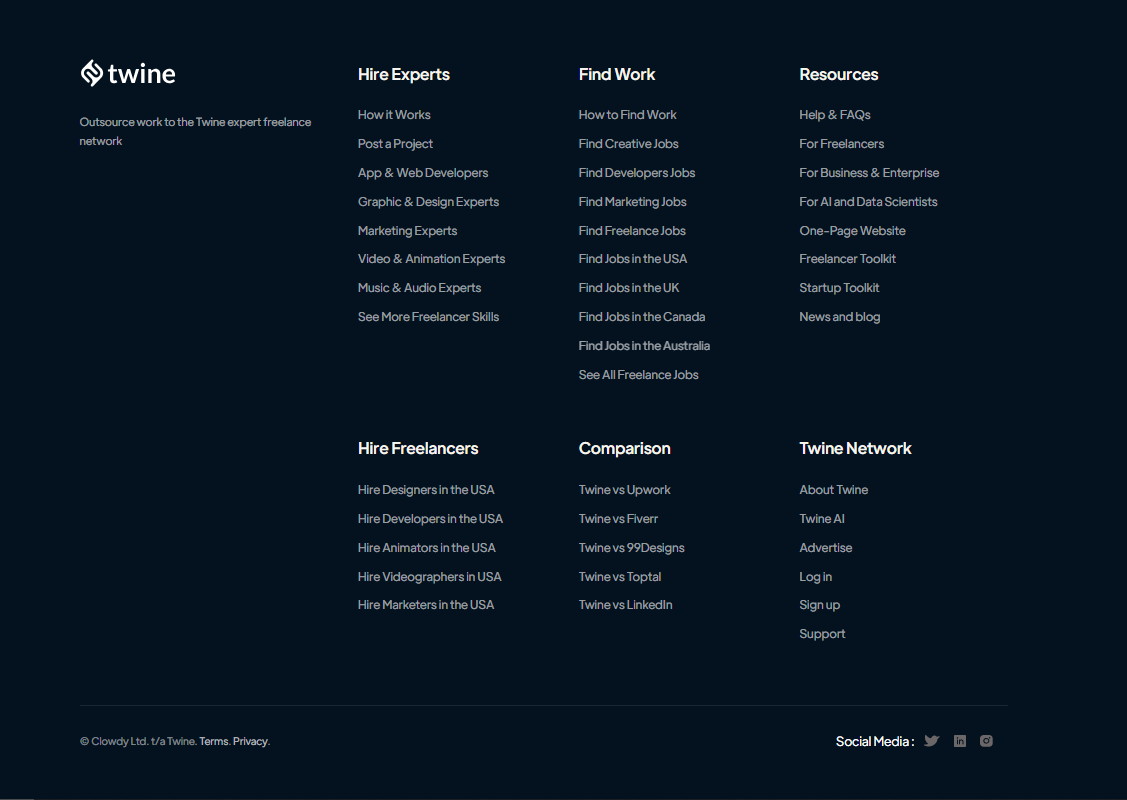This screenshot has width=1127, height=800.
Task: Click Log in
Action: [x=815, y=576]
